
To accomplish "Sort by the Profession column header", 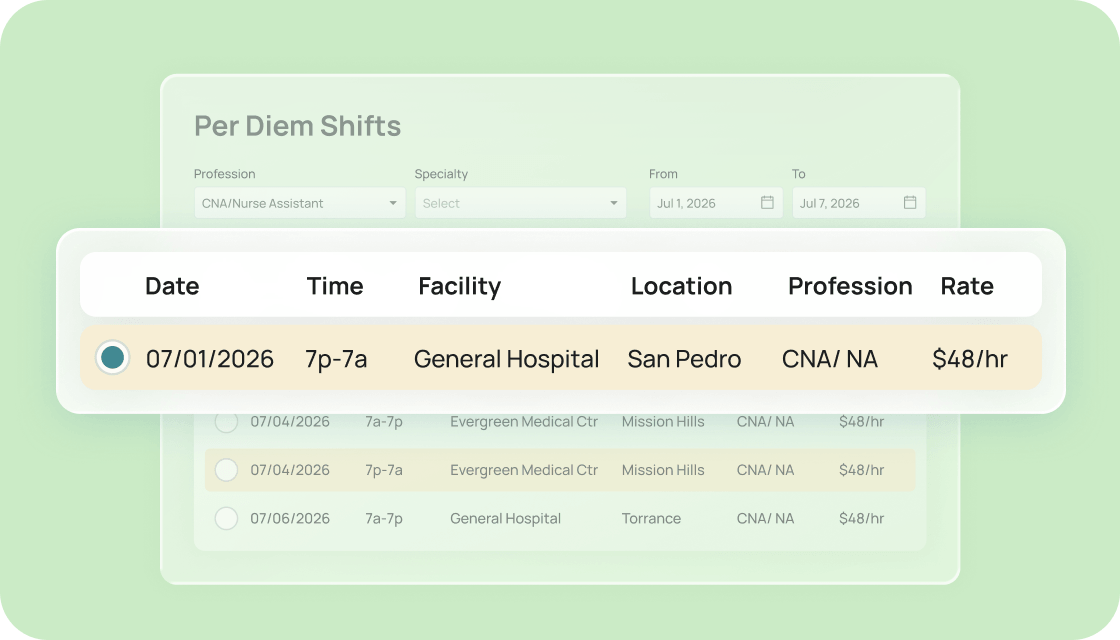I will [x=850, y=286].
